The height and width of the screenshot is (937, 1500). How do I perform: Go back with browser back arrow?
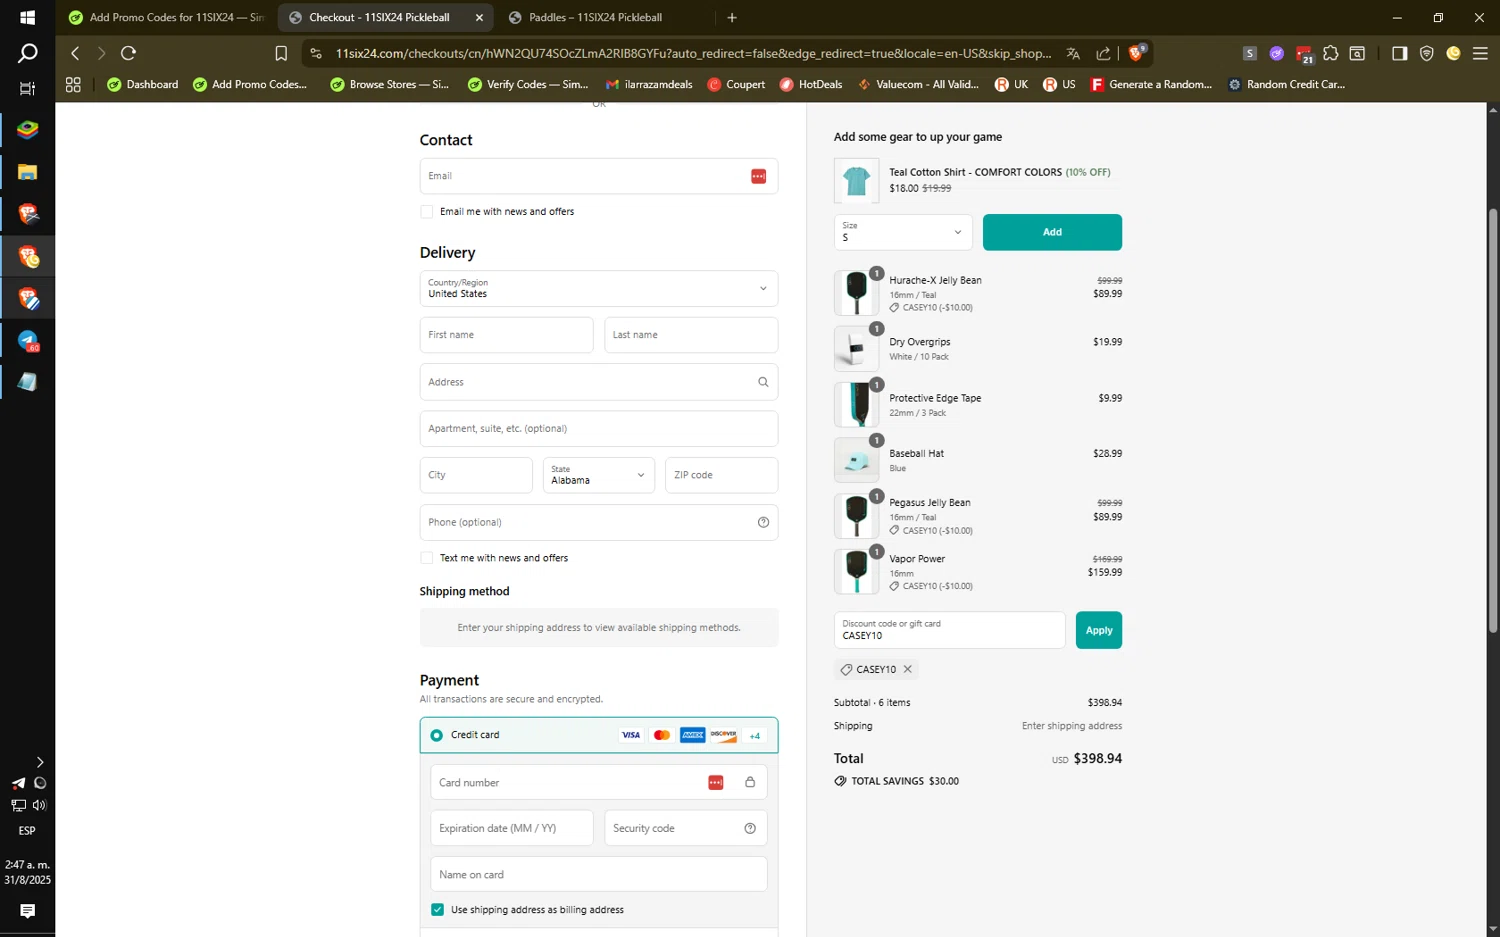tap(75, 53)
